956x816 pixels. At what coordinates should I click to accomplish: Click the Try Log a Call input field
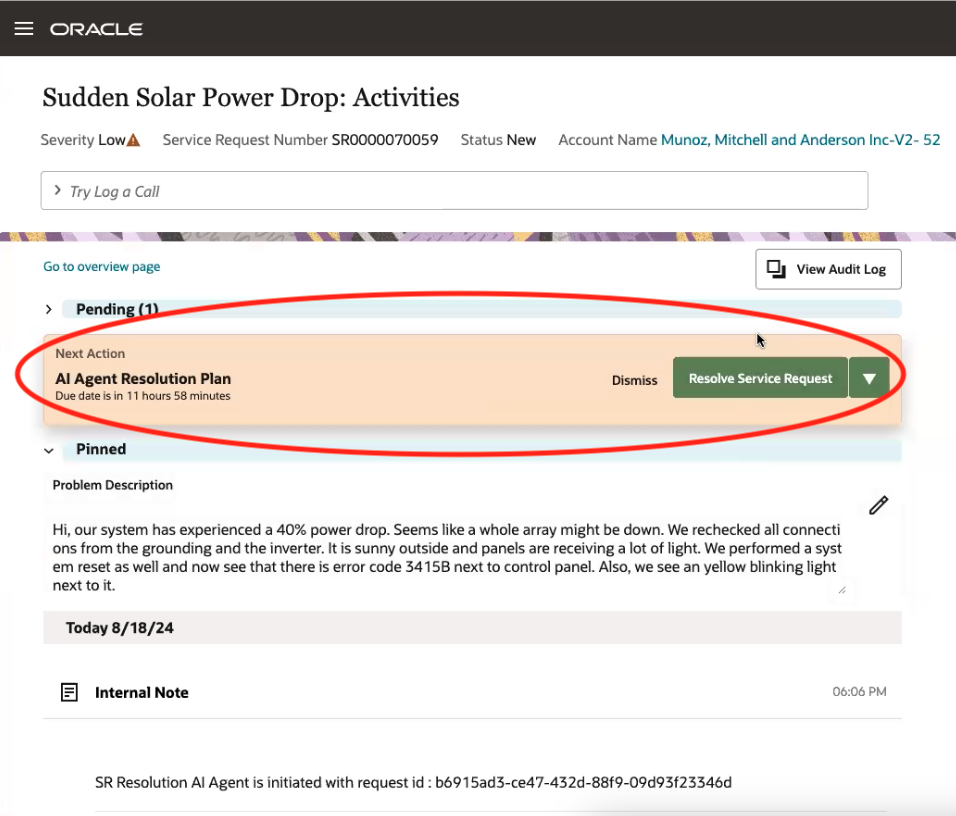click(x=454, y=191)
